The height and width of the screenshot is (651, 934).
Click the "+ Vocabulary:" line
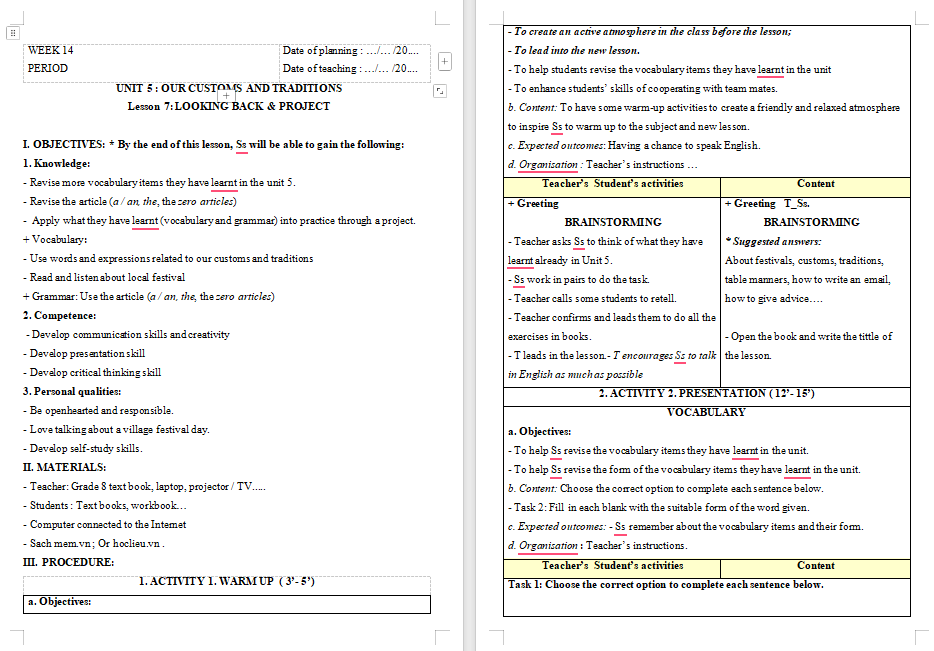coord(55,239)
